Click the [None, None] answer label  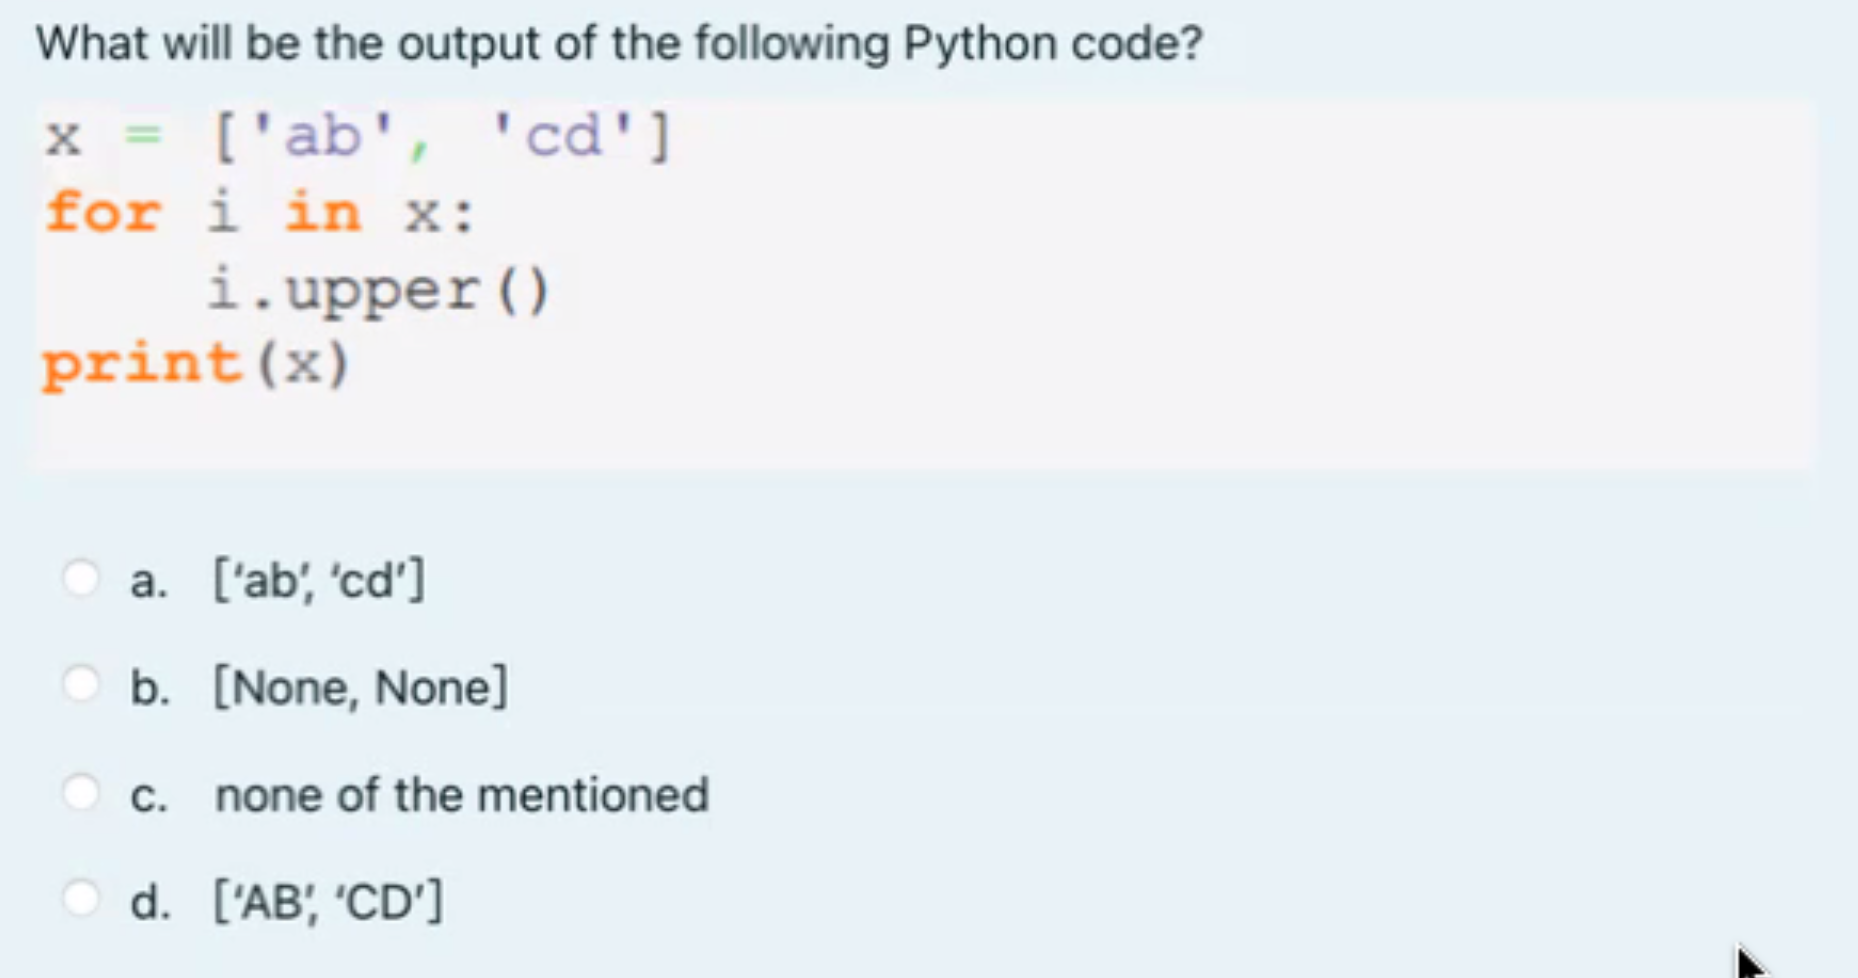[361, 688]
